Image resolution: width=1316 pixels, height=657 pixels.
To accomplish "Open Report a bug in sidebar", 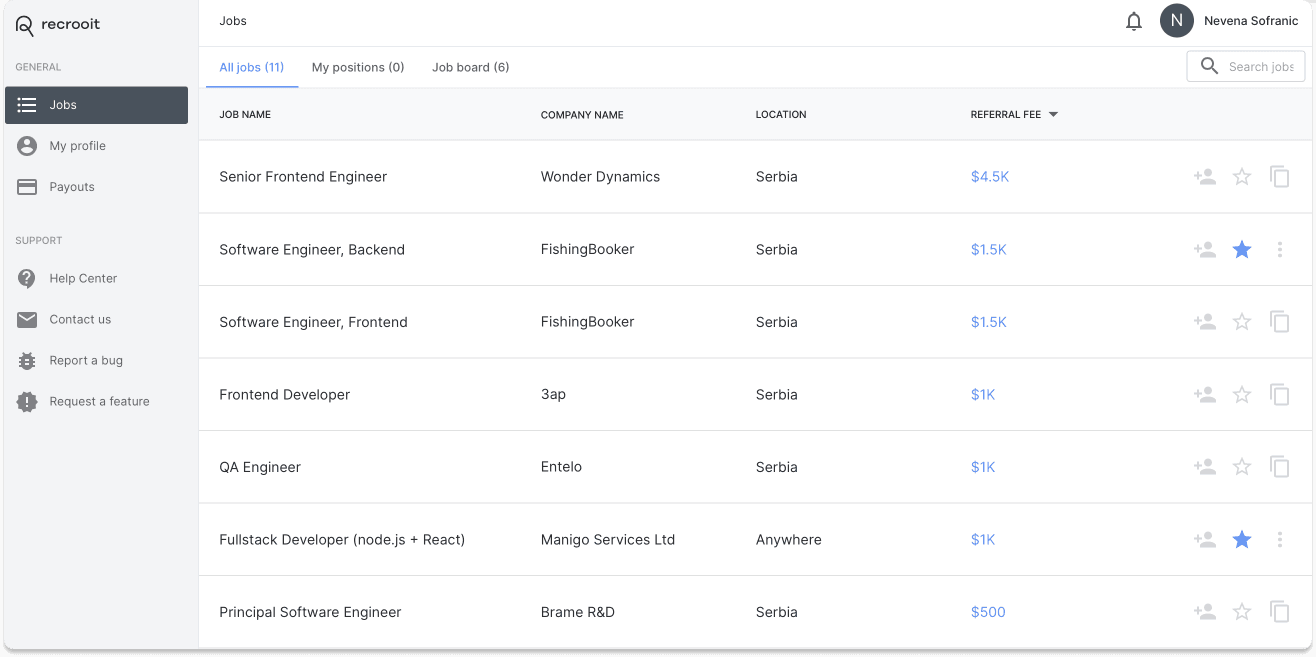I will pos(86,361).
